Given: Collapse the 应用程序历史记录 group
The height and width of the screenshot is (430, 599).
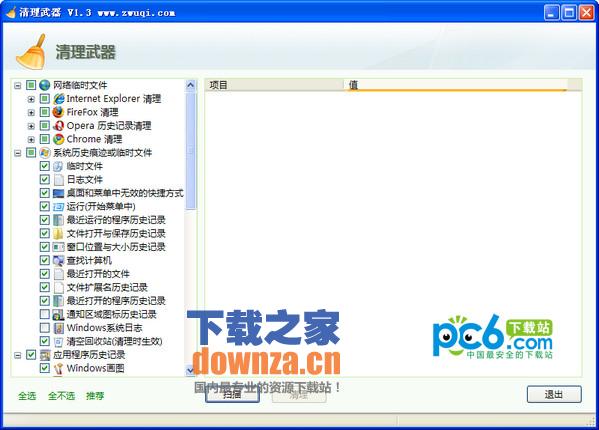Looking at the screenshot, I should 18,355.
